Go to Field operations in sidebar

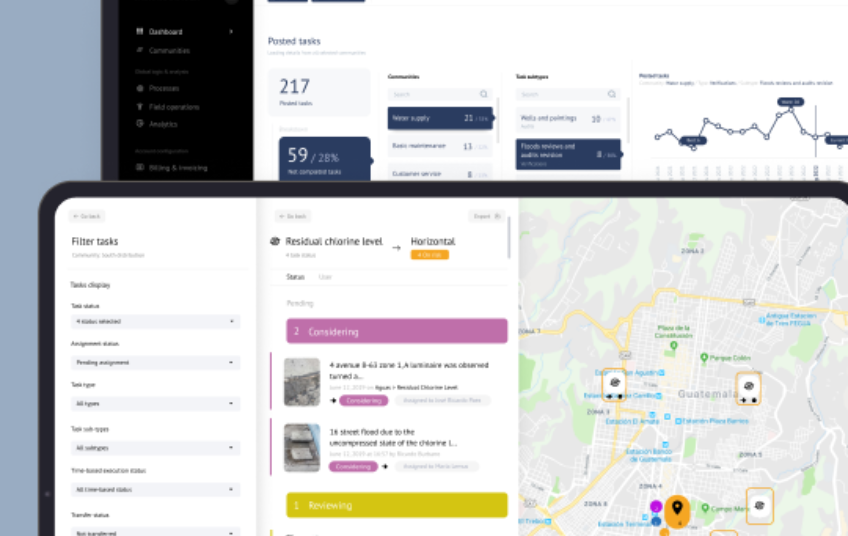coord(173,106)
